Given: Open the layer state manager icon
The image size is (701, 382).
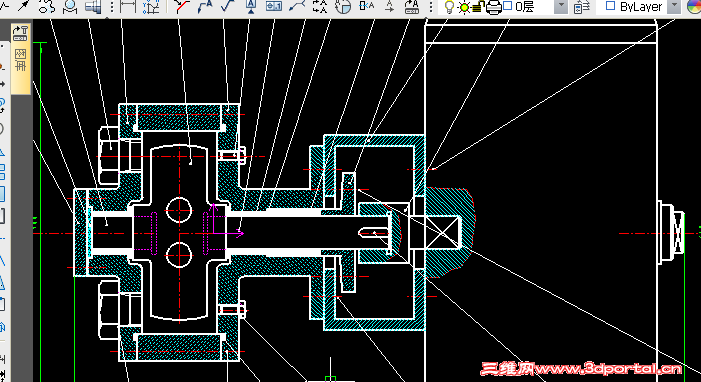Looking at the screenshot, I should coord(581,7).
